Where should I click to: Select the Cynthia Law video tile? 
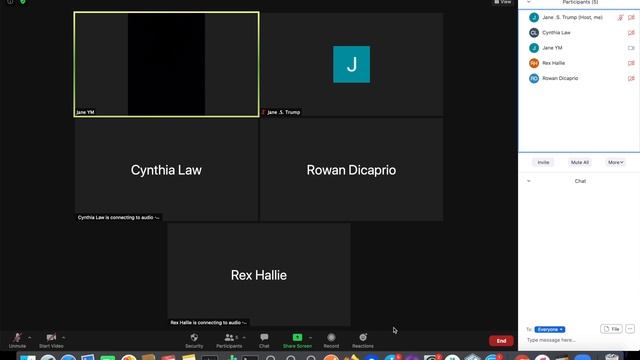coord(167,170)
